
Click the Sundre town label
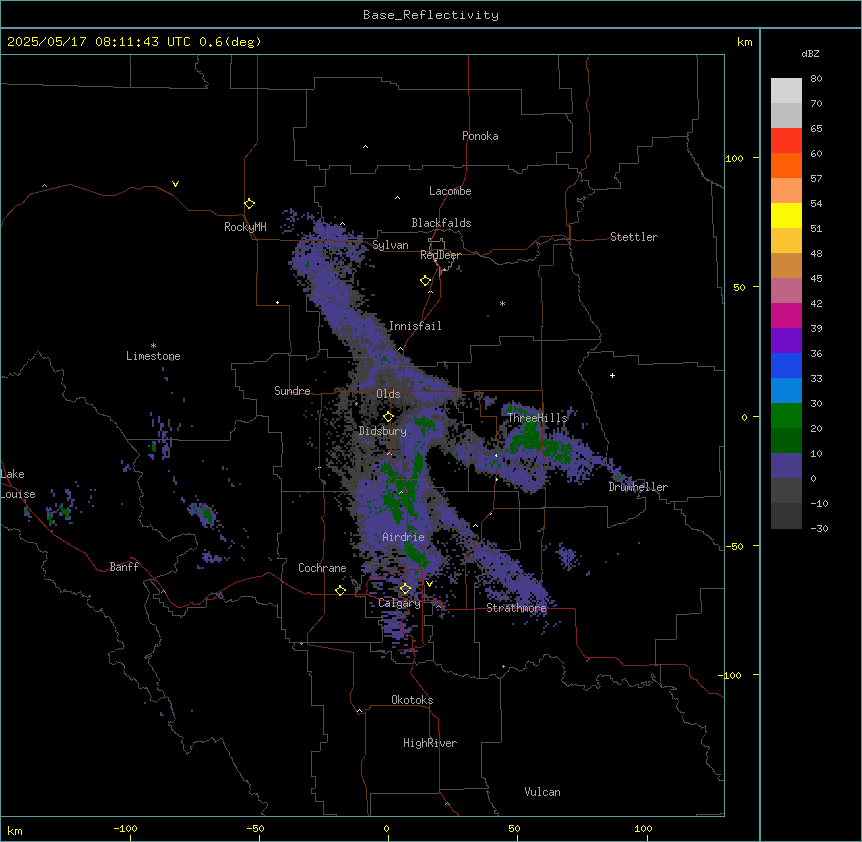click(x=292, y=391)
